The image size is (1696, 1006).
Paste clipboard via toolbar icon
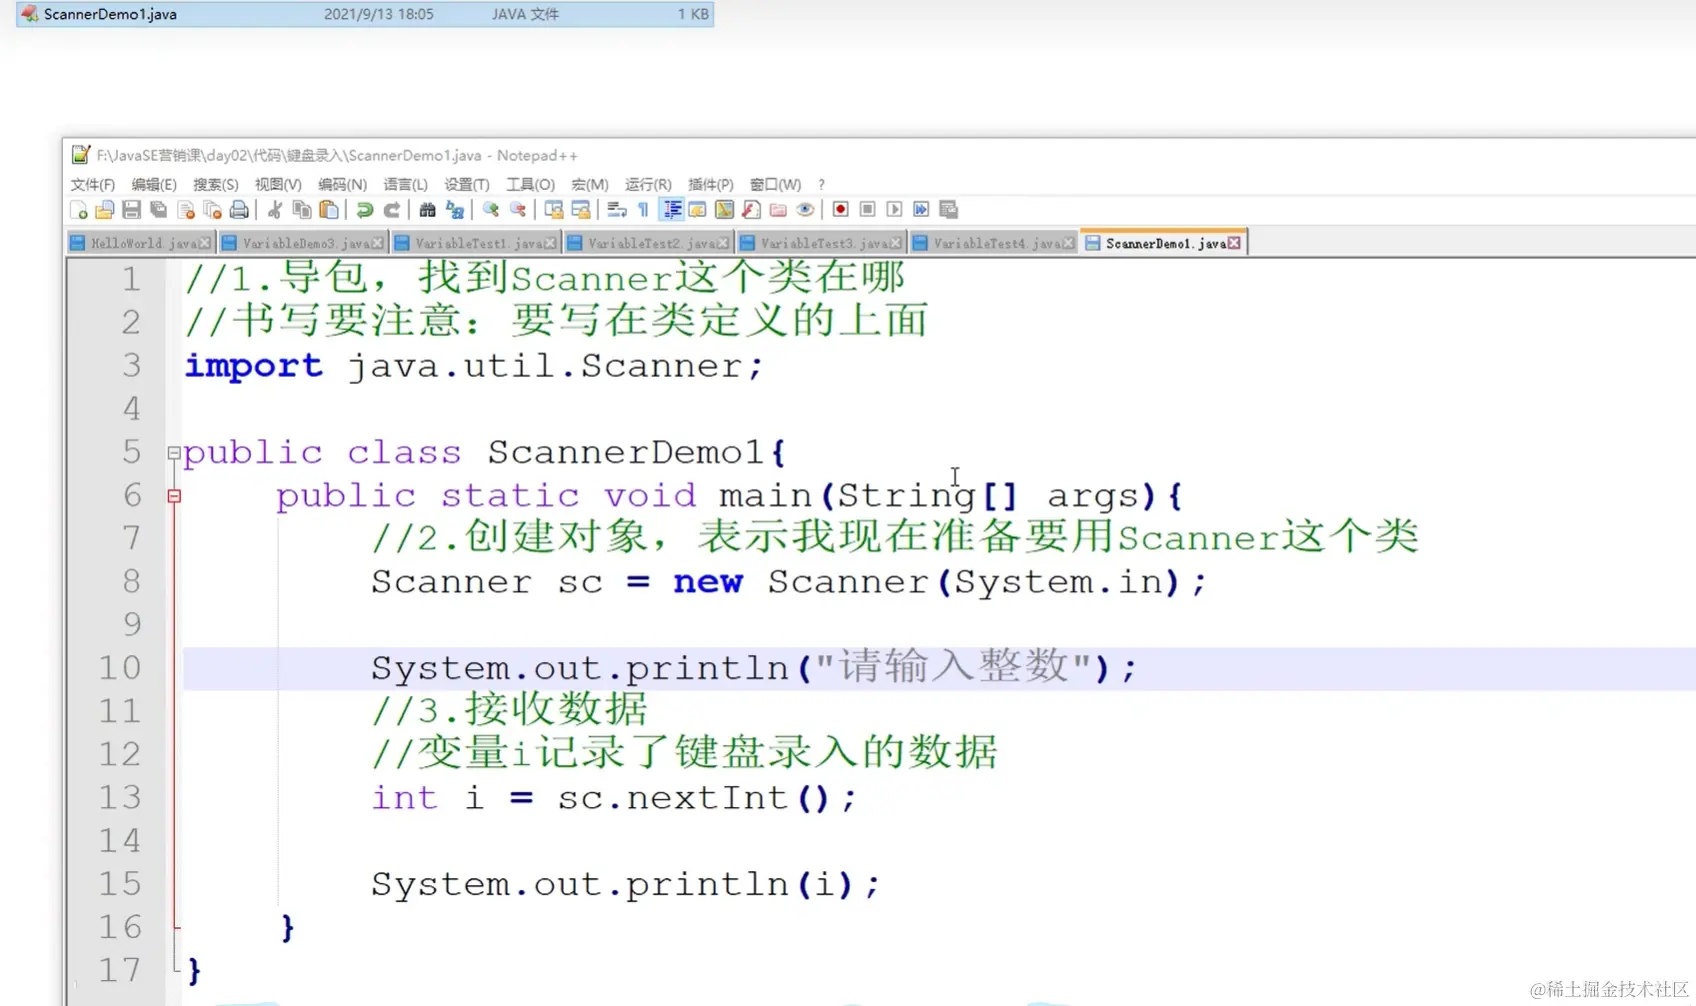tap(328, 209)
